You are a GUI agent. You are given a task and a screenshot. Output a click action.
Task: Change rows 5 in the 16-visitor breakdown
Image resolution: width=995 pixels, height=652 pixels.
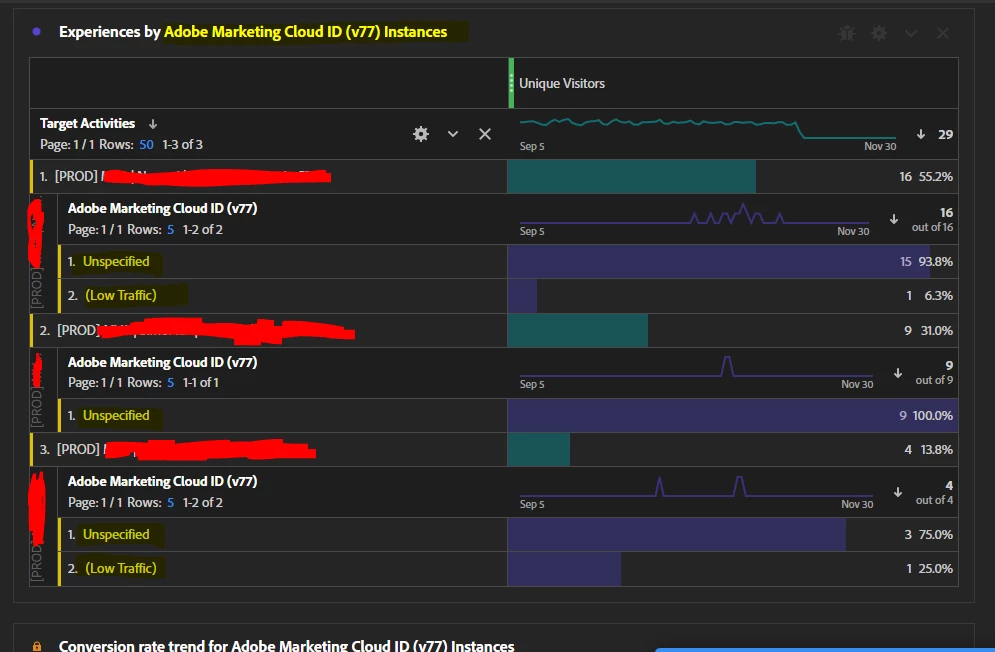point(170,230)
